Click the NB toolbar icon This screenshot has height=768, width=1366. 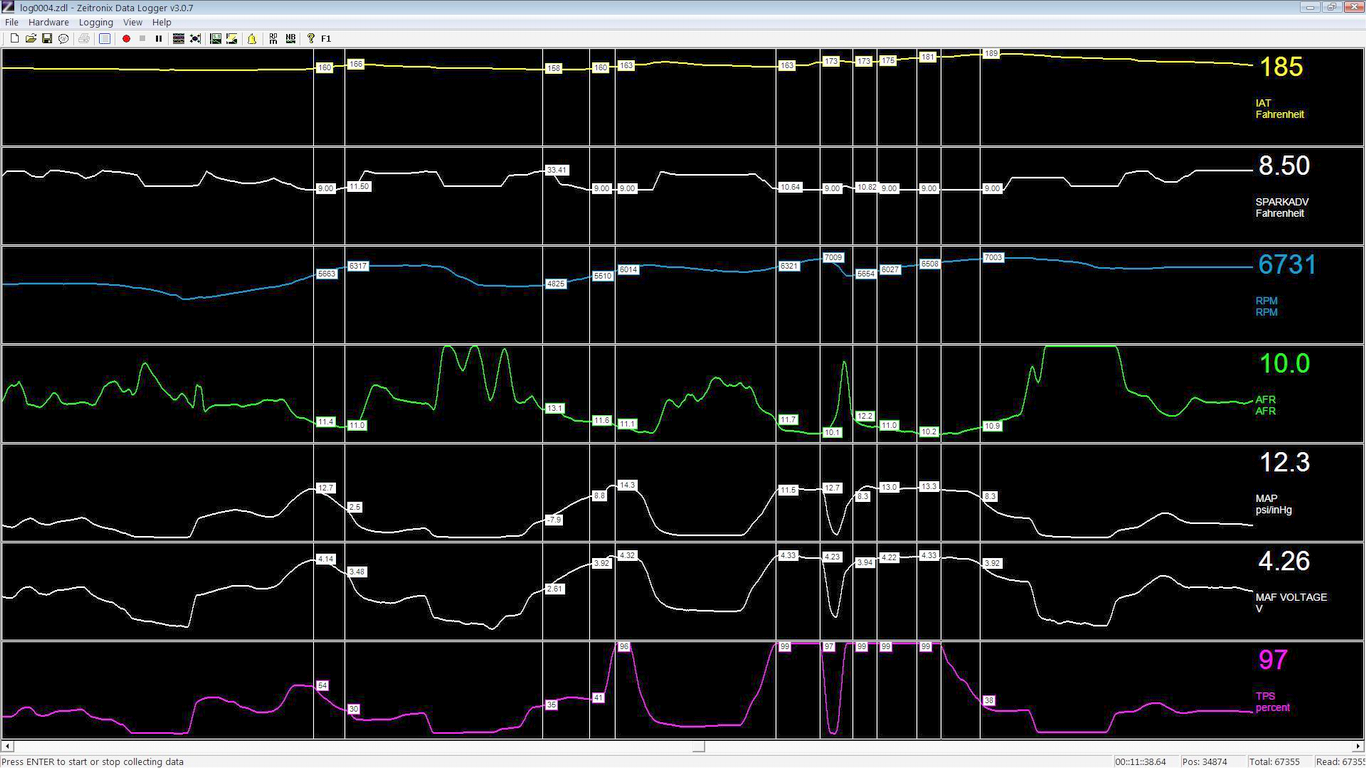point(290,38)
